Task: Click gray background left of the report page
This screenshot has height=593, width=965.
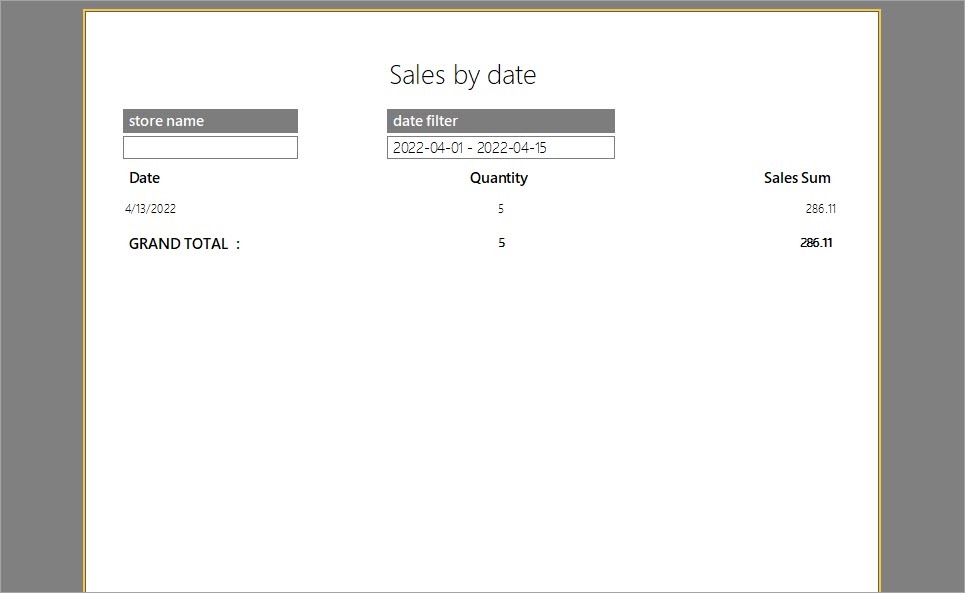Action: coord(40,300)
